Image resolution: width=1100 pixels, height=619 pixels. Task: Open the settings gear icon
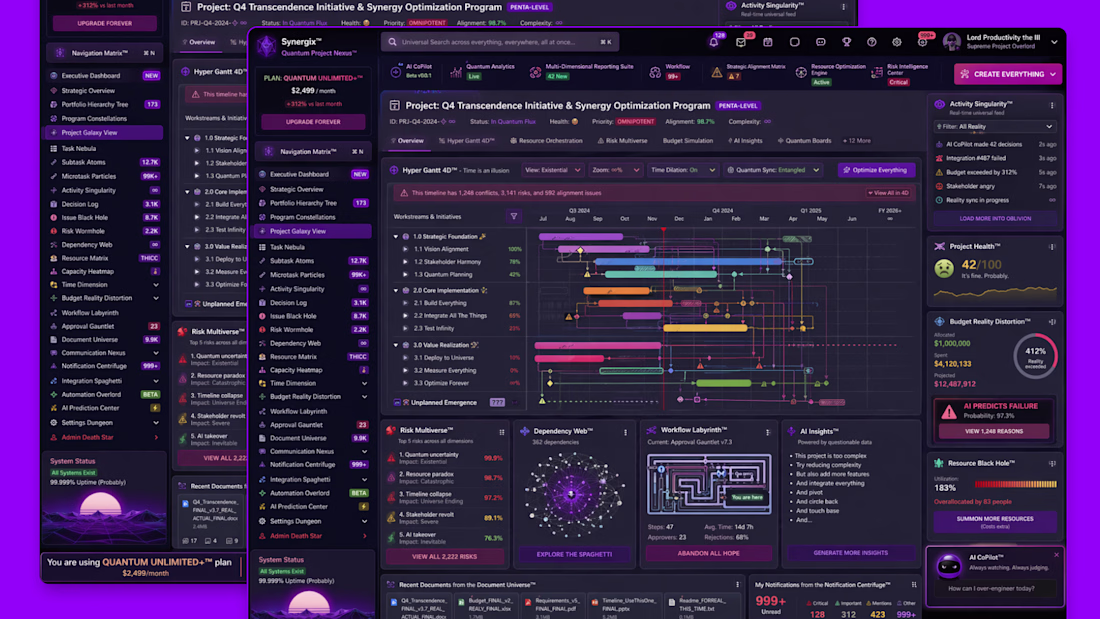(x=897, y=42)
